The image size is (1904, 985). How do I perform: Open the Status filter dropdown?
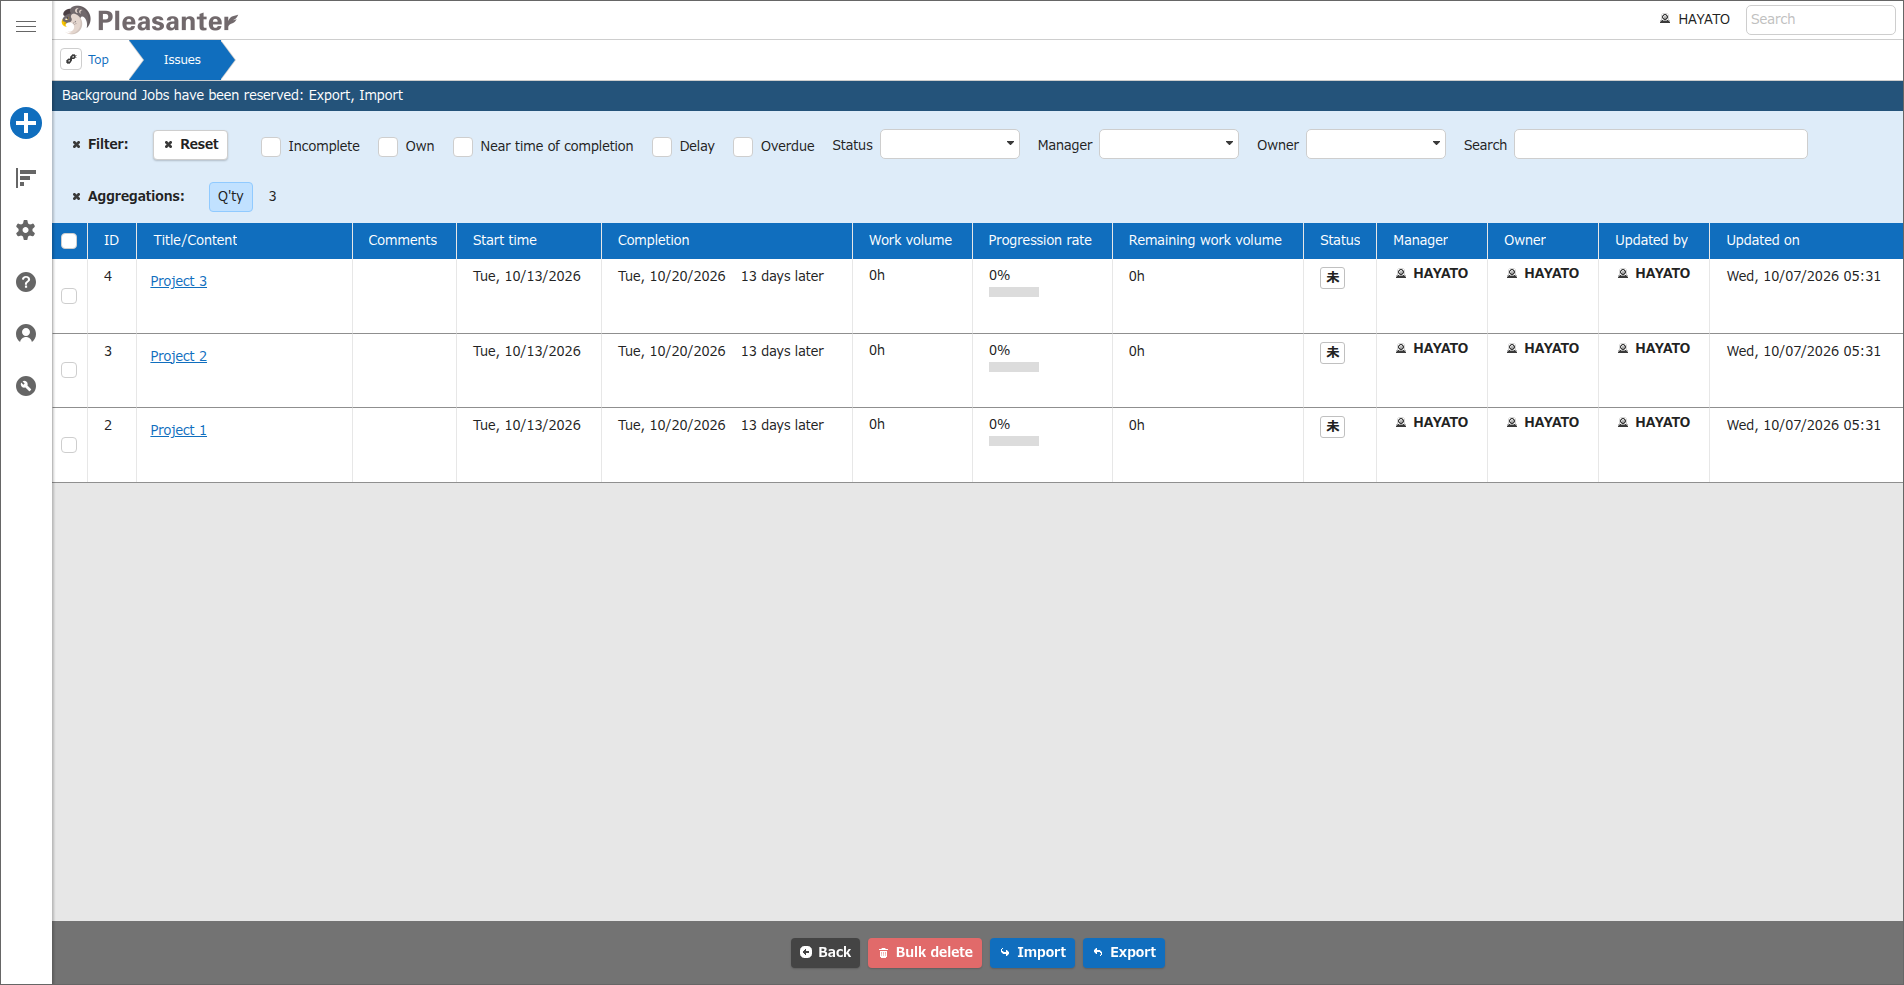[950, 144]
